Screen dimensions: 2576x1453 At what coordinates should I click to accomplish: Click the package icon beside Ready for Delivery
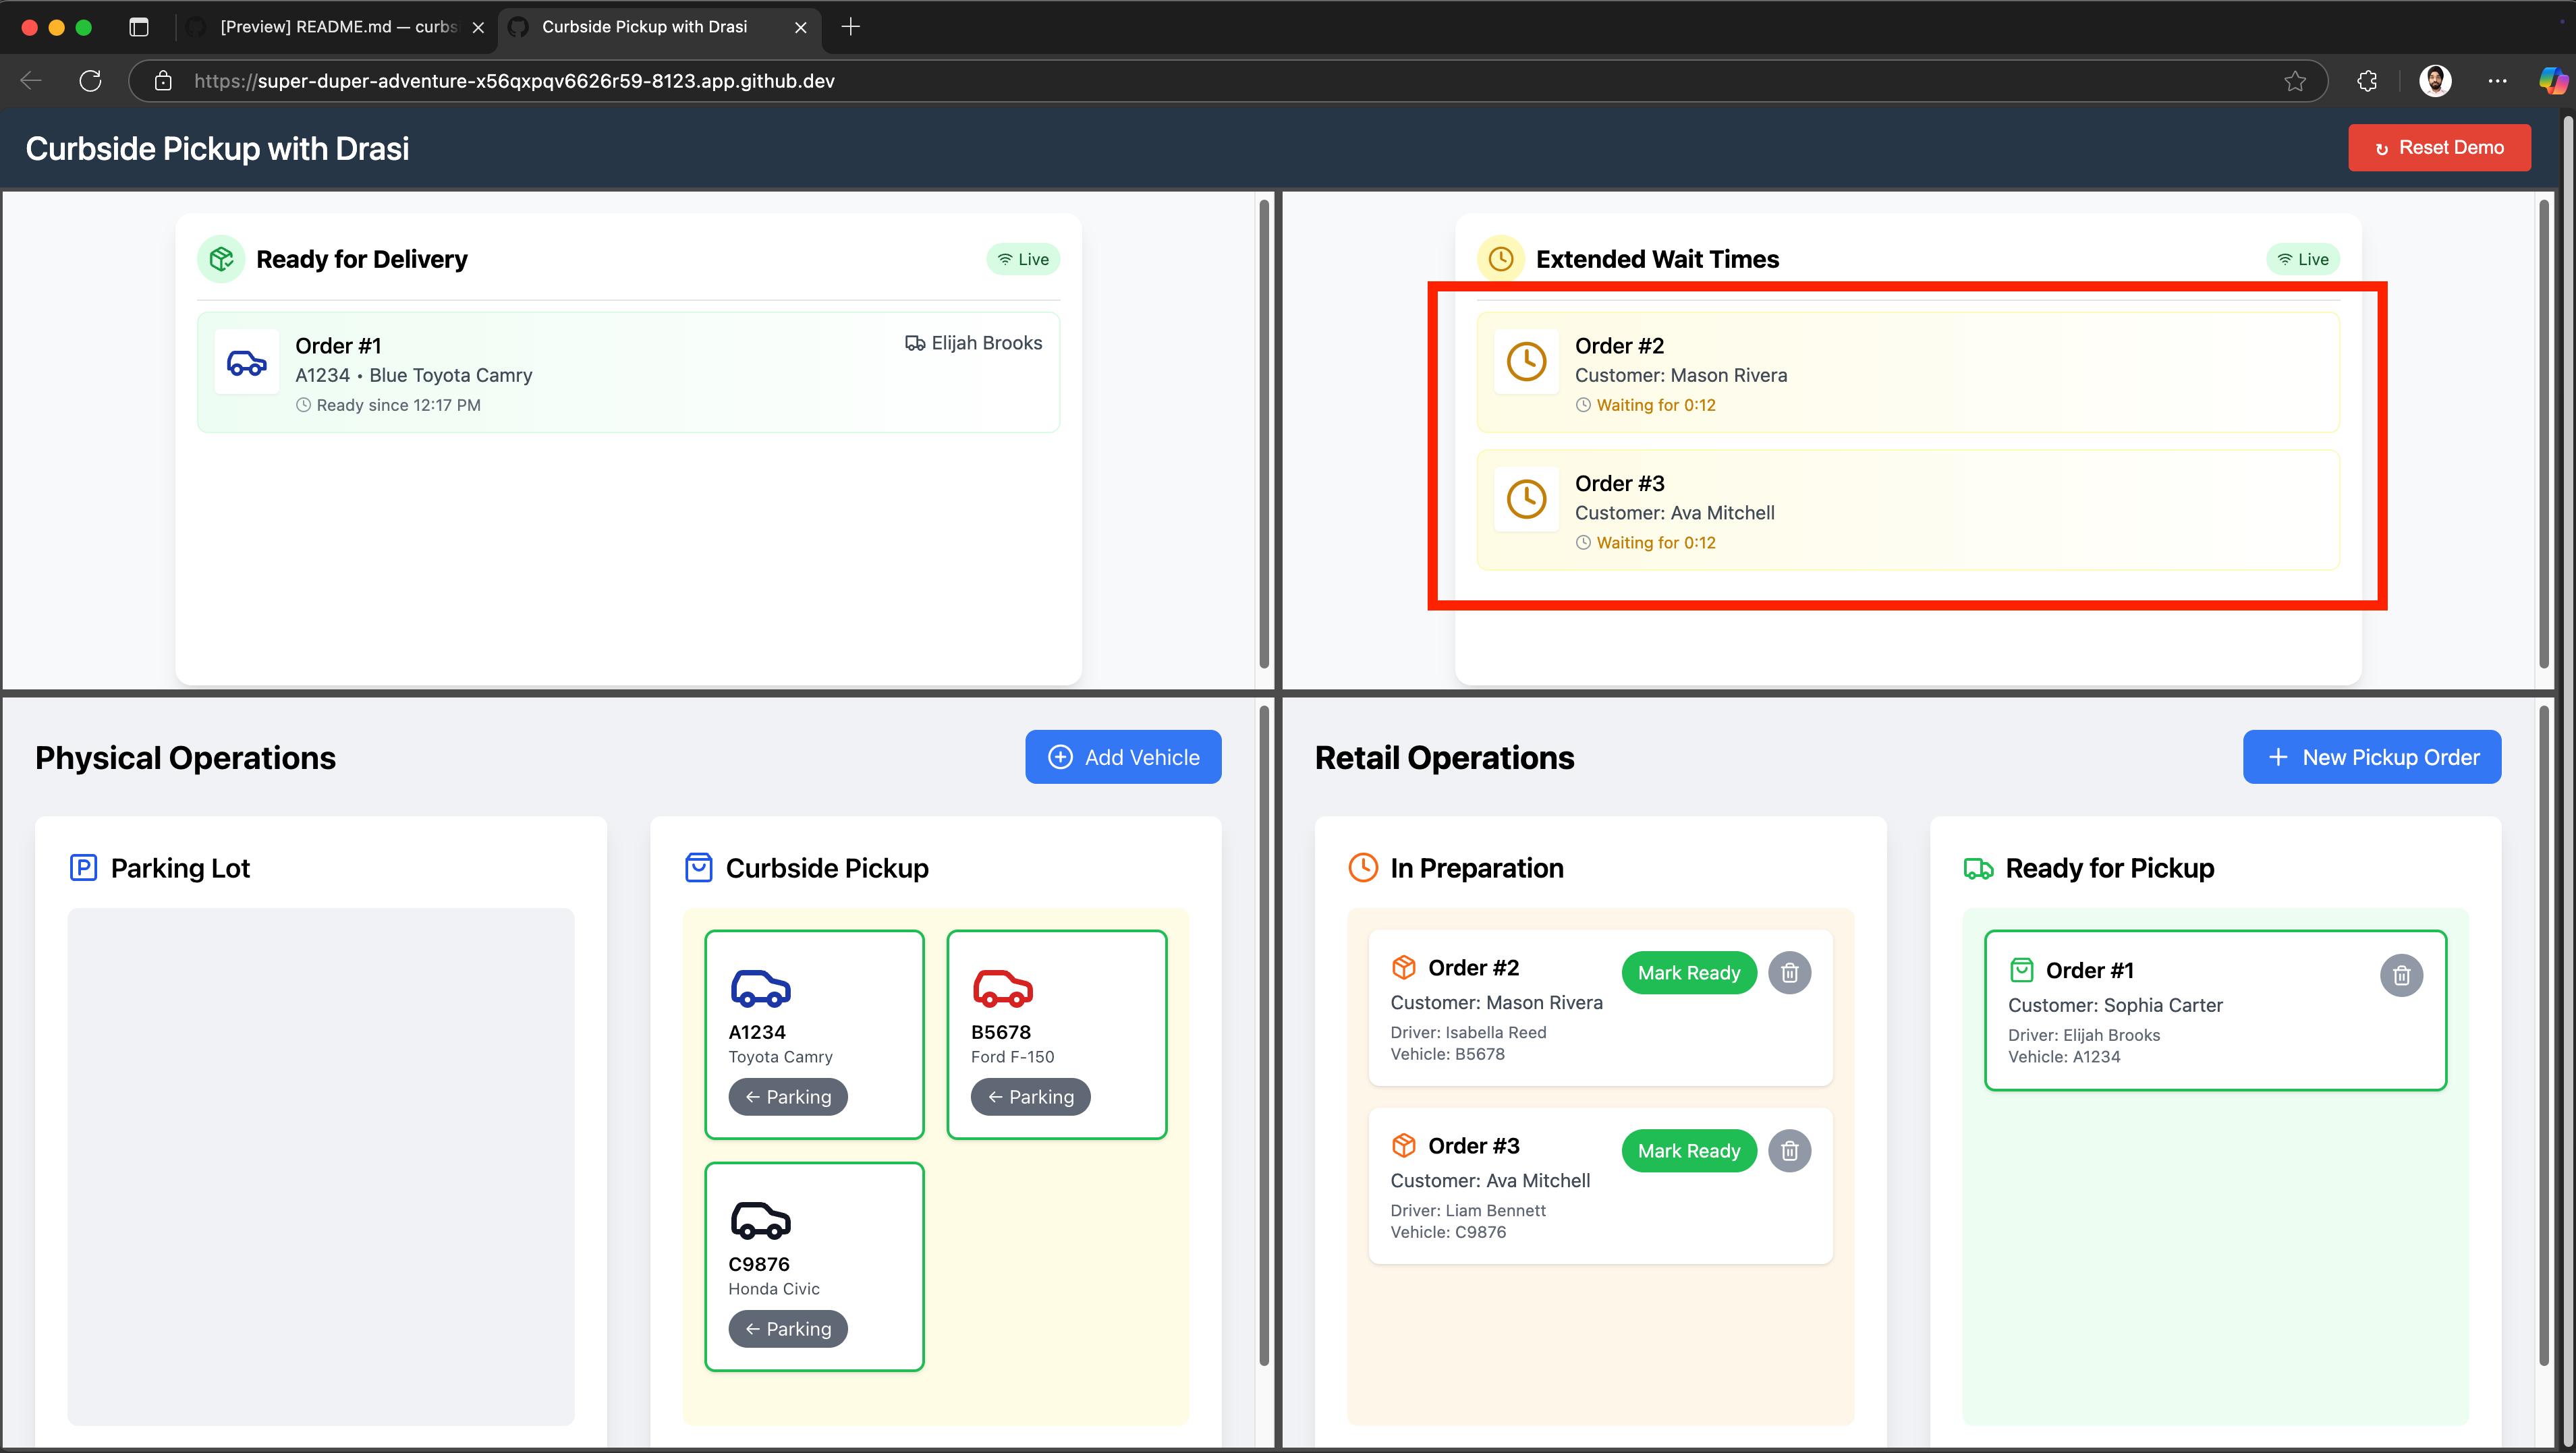(x=221, y=258)
